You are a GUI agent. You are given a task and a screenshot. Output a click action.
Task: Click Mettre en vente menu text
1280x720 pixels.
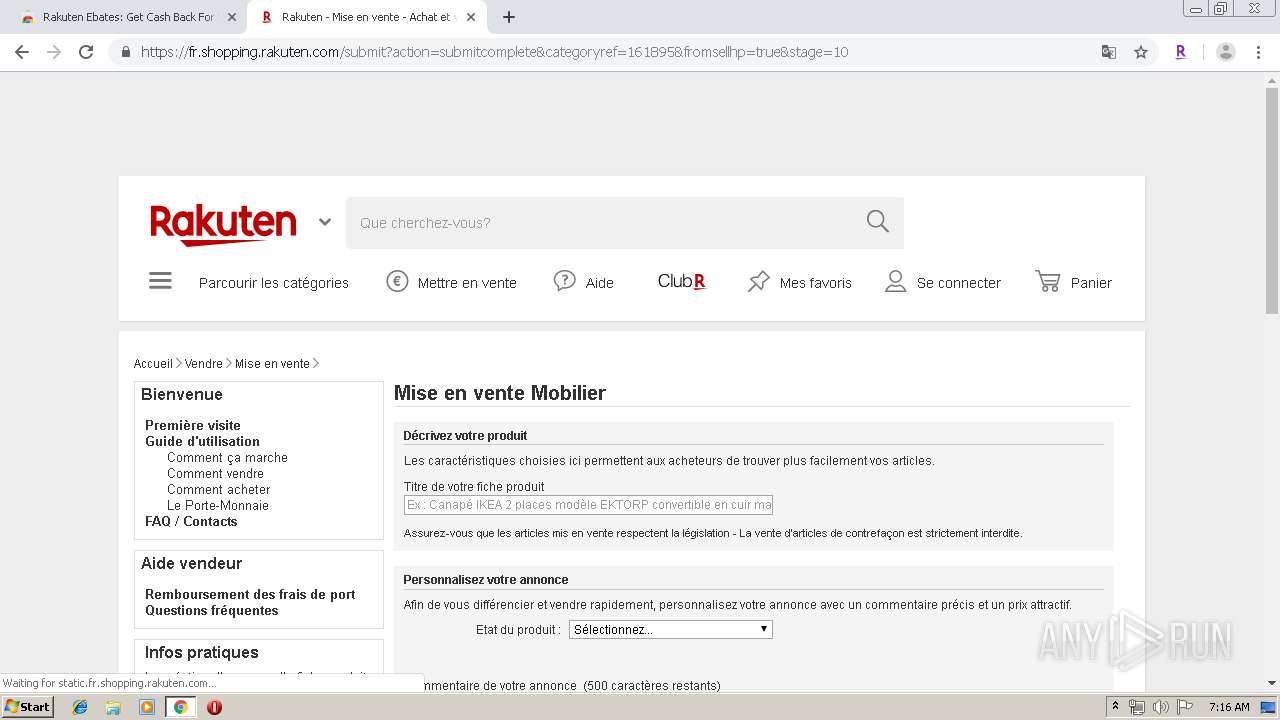click(467, 283)
